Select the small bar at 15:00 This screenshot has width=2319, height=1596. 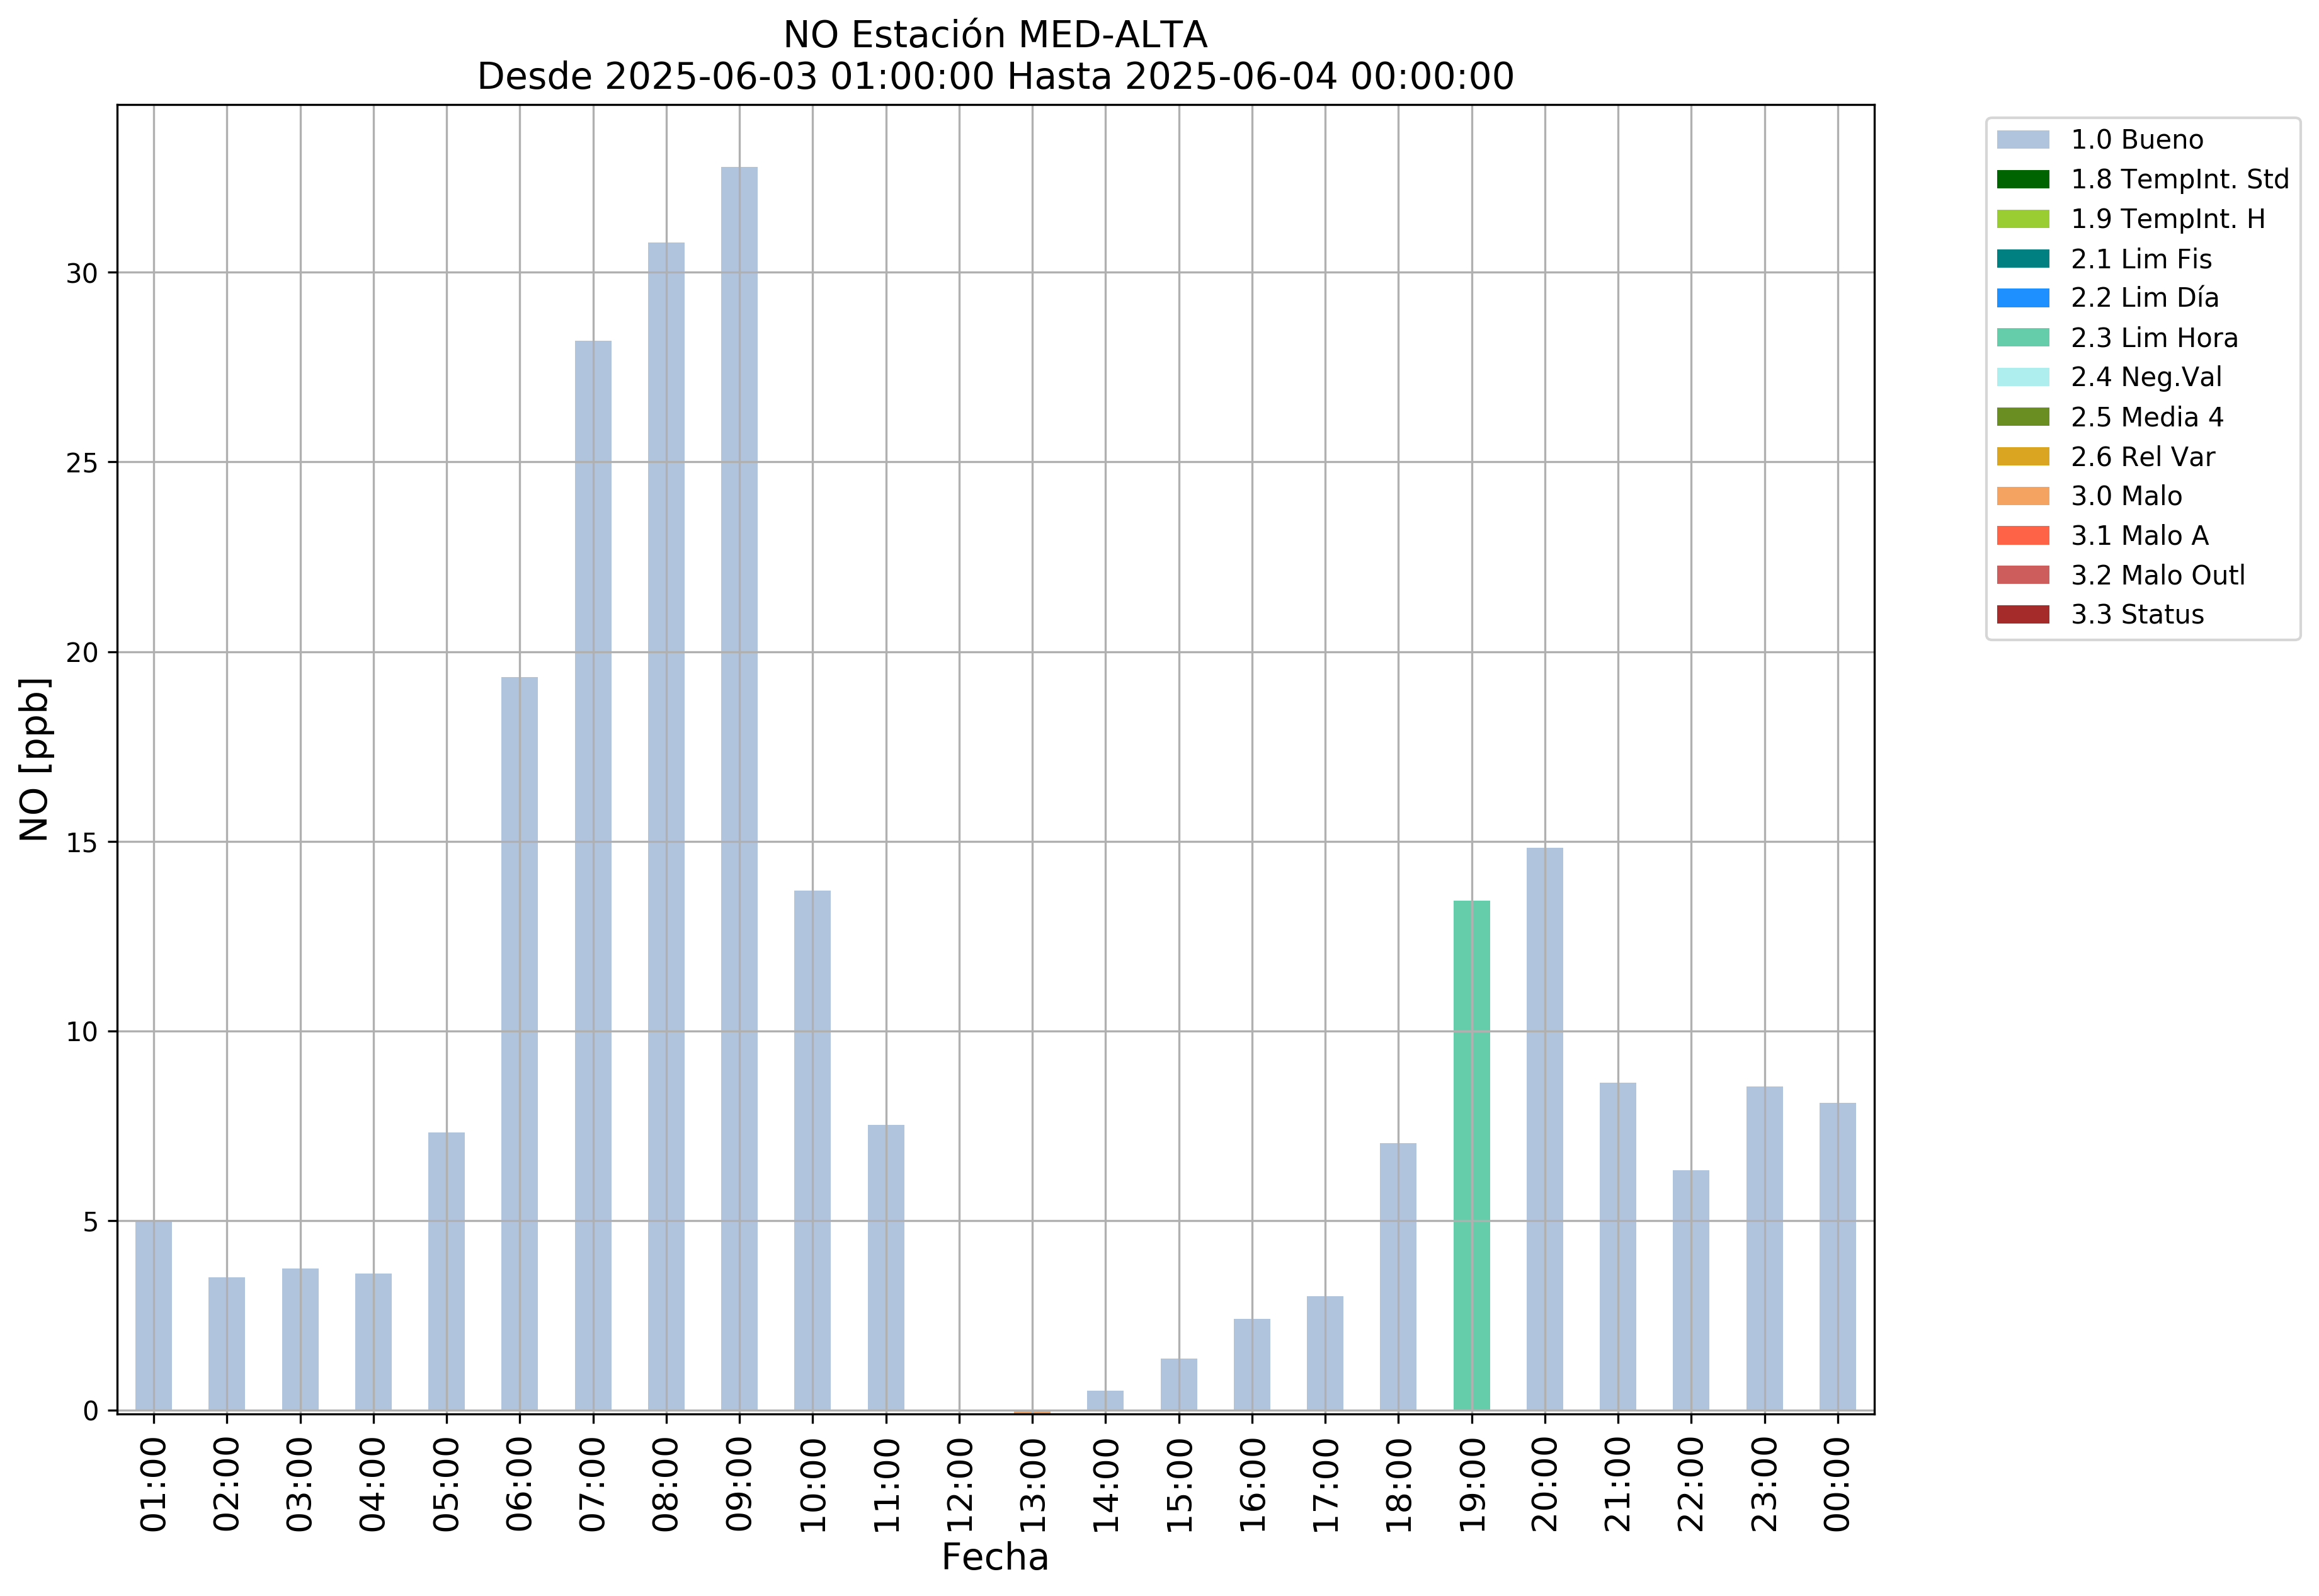[x=1178, y=1385]
